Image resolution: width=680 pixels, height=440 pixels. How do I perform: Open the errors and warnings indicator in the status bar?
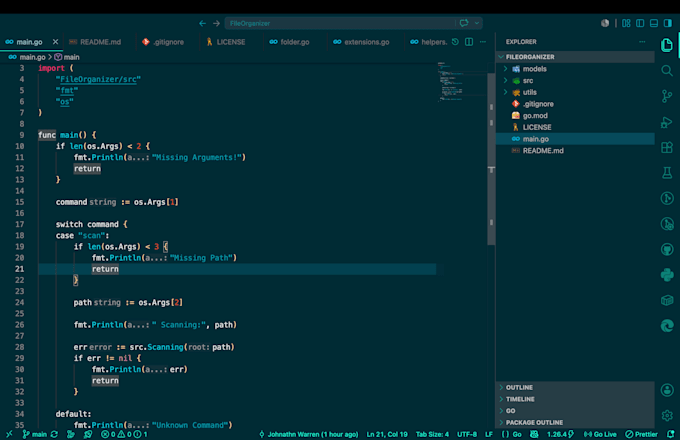click(x=124, y=434)
